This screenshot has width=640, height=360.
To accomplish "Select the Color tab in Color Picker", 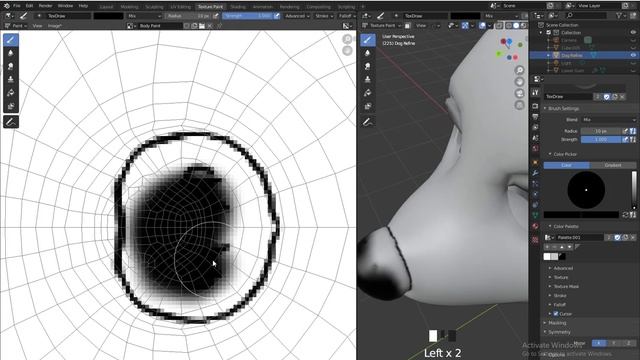I will 567,165.
